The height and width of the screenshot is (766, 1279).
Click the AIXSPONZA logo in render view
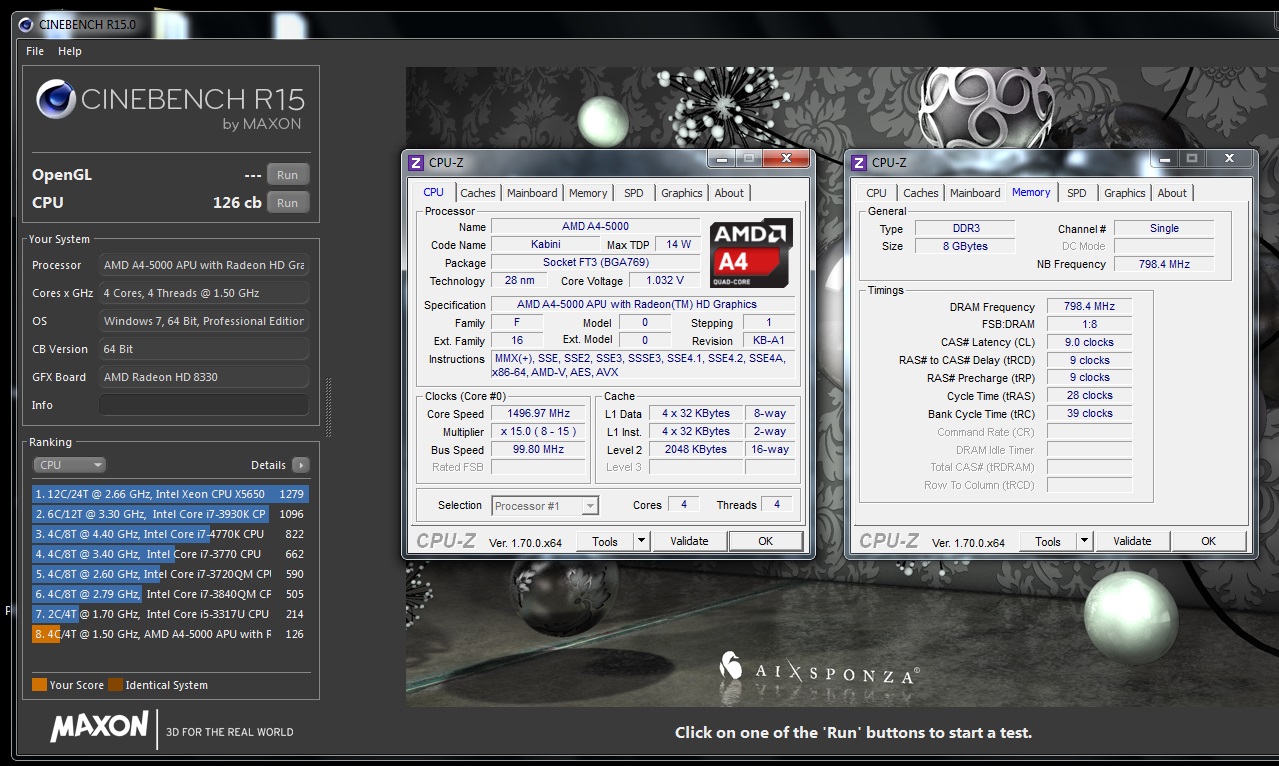pos(818,670)
